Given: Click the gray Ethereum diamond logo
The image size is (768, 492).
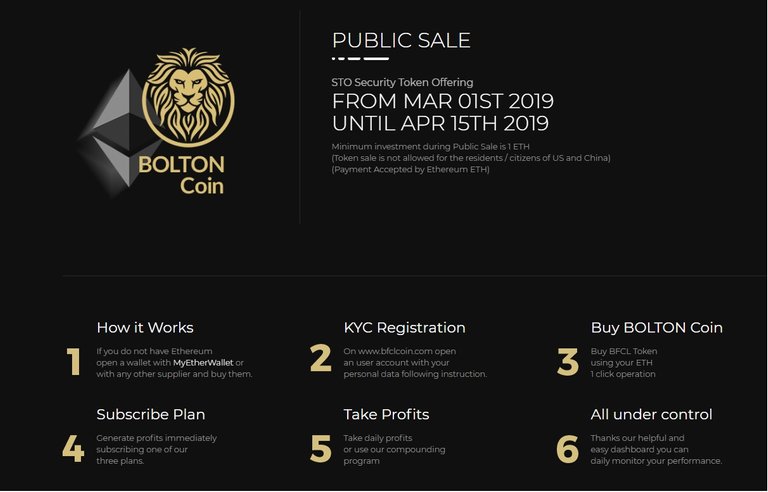Looking at the screenshot, I should pos(119,132).
